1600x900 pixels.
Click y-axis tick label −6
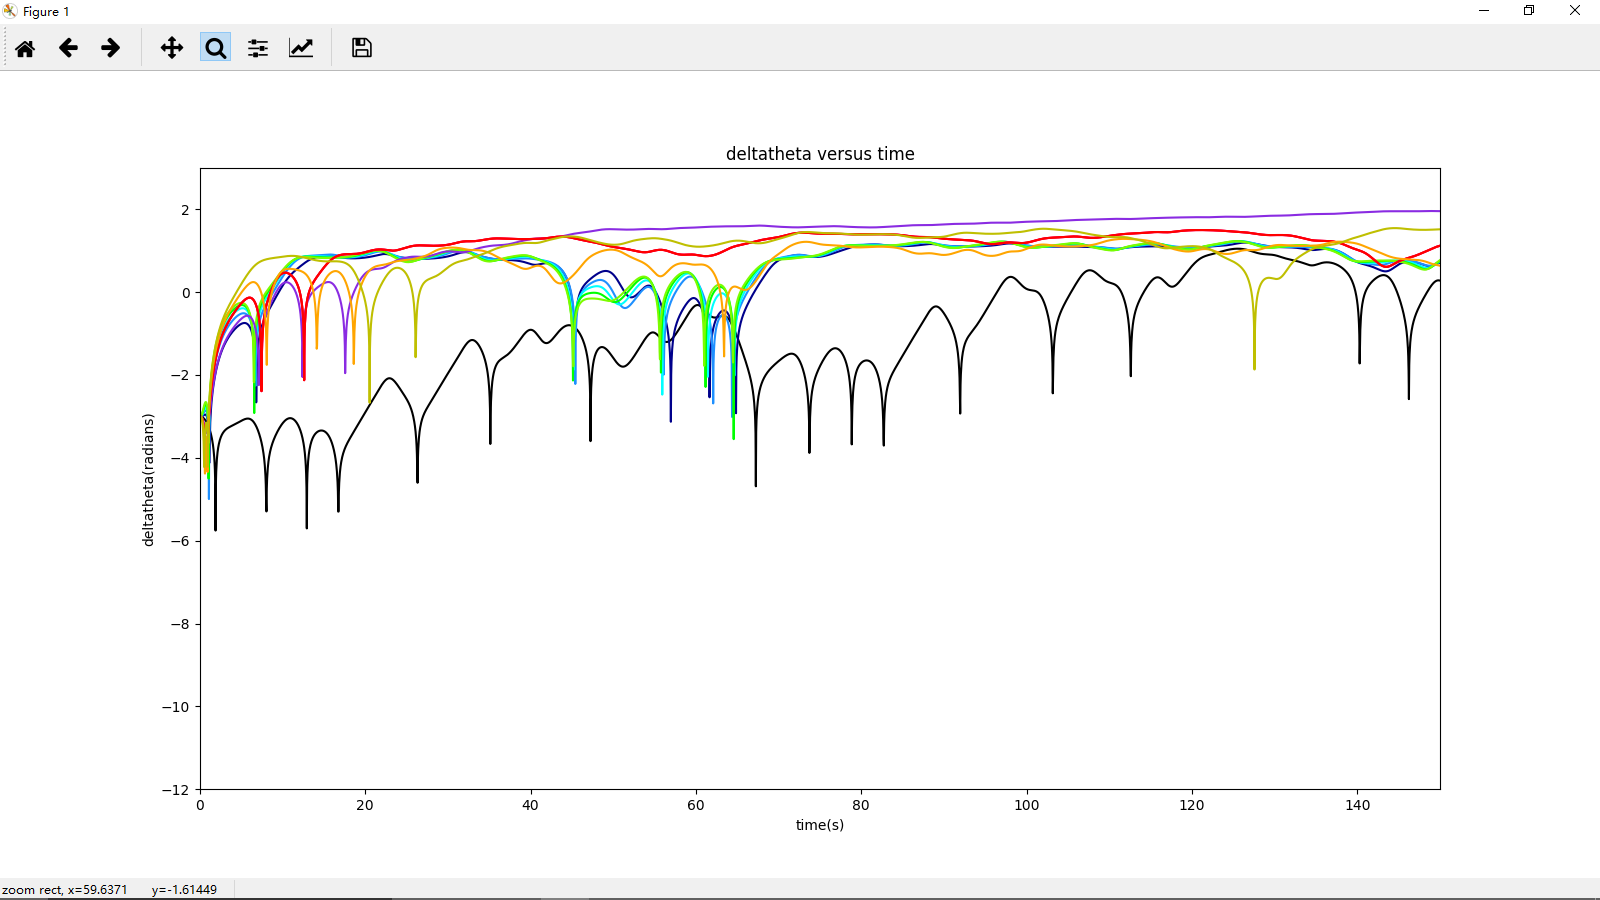(x=180, y=541)
